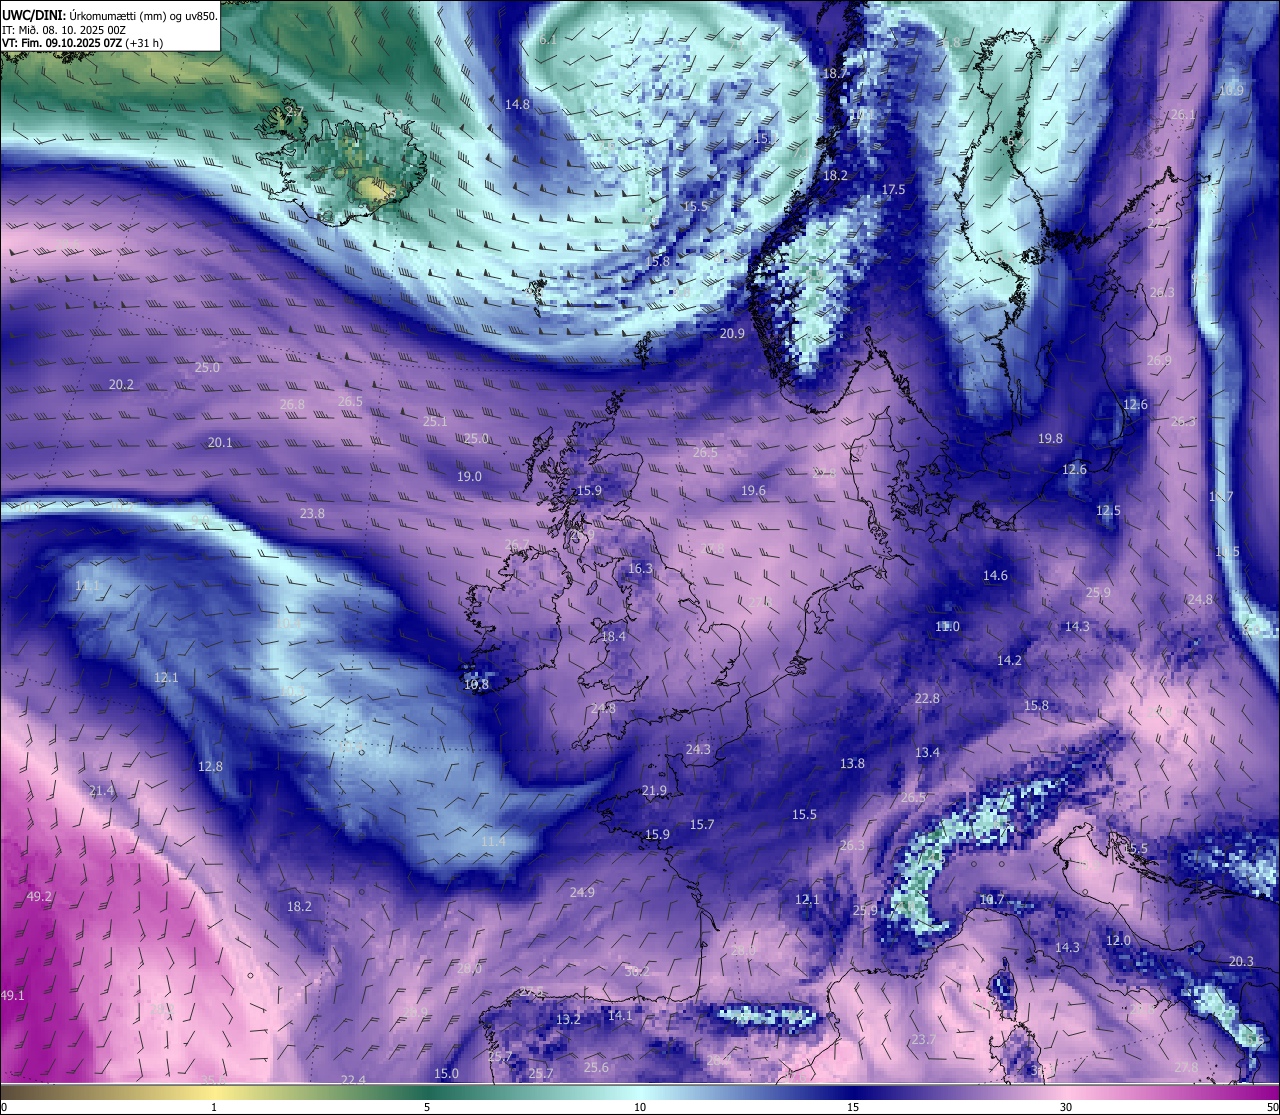
Task: Click the value 12.8 over the Atlantic
Action: click(x=210, y=766)
